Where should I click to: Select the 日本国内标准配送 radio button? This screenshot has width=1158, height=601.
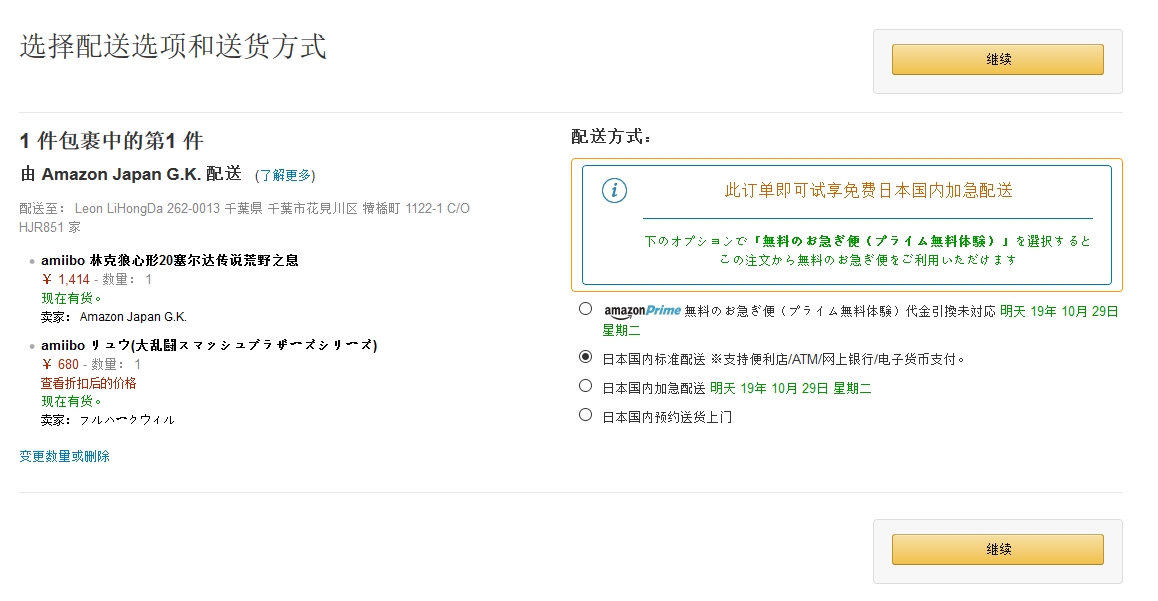tap(586, 357)
